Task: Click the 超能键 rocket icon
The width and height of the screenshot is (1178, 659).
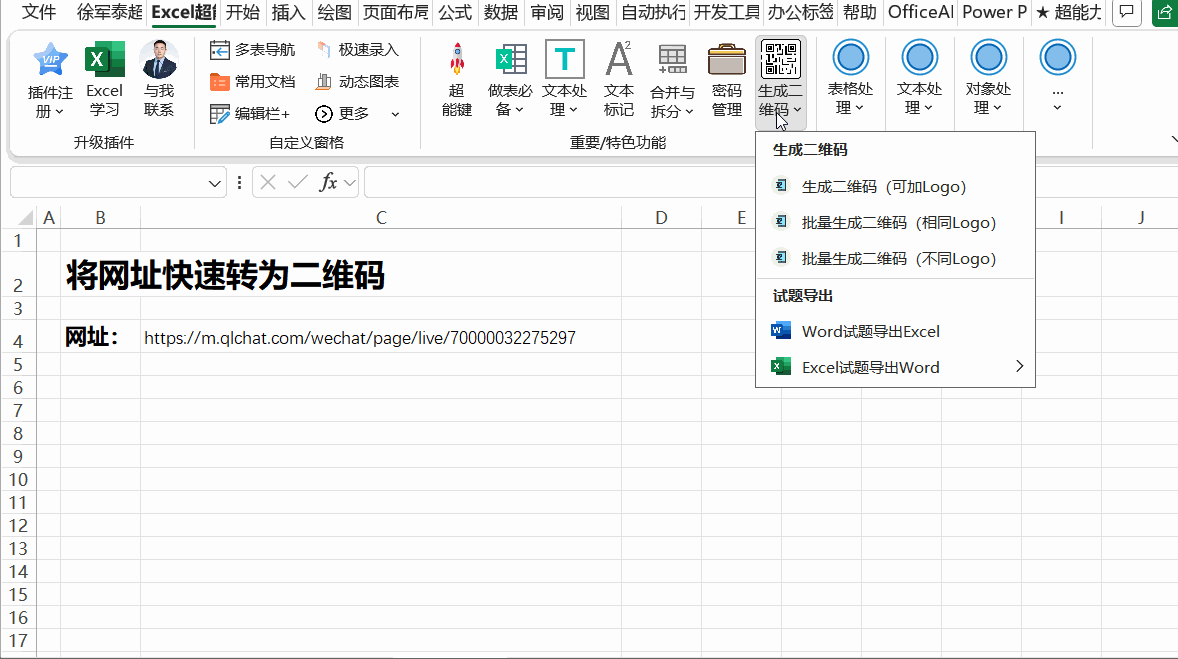Action: pyautogui.click(x=457, y=59)
